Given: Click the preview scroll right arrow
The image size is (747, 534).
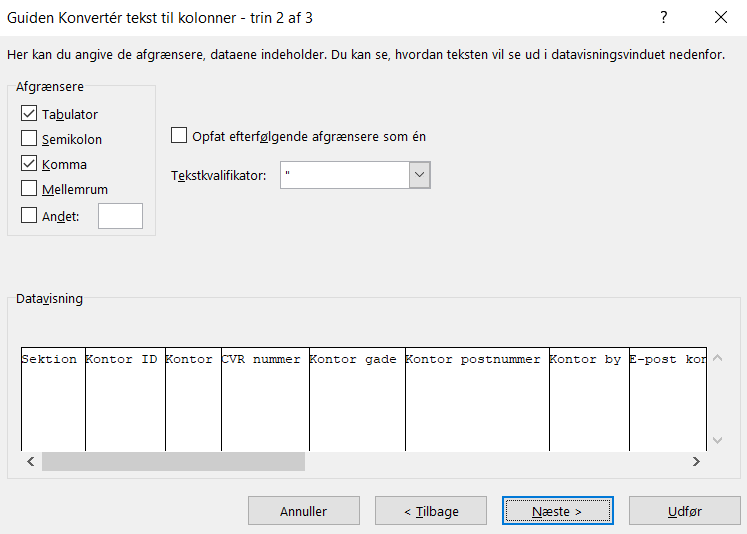Looking at the screenshot, I should (696, 461).
